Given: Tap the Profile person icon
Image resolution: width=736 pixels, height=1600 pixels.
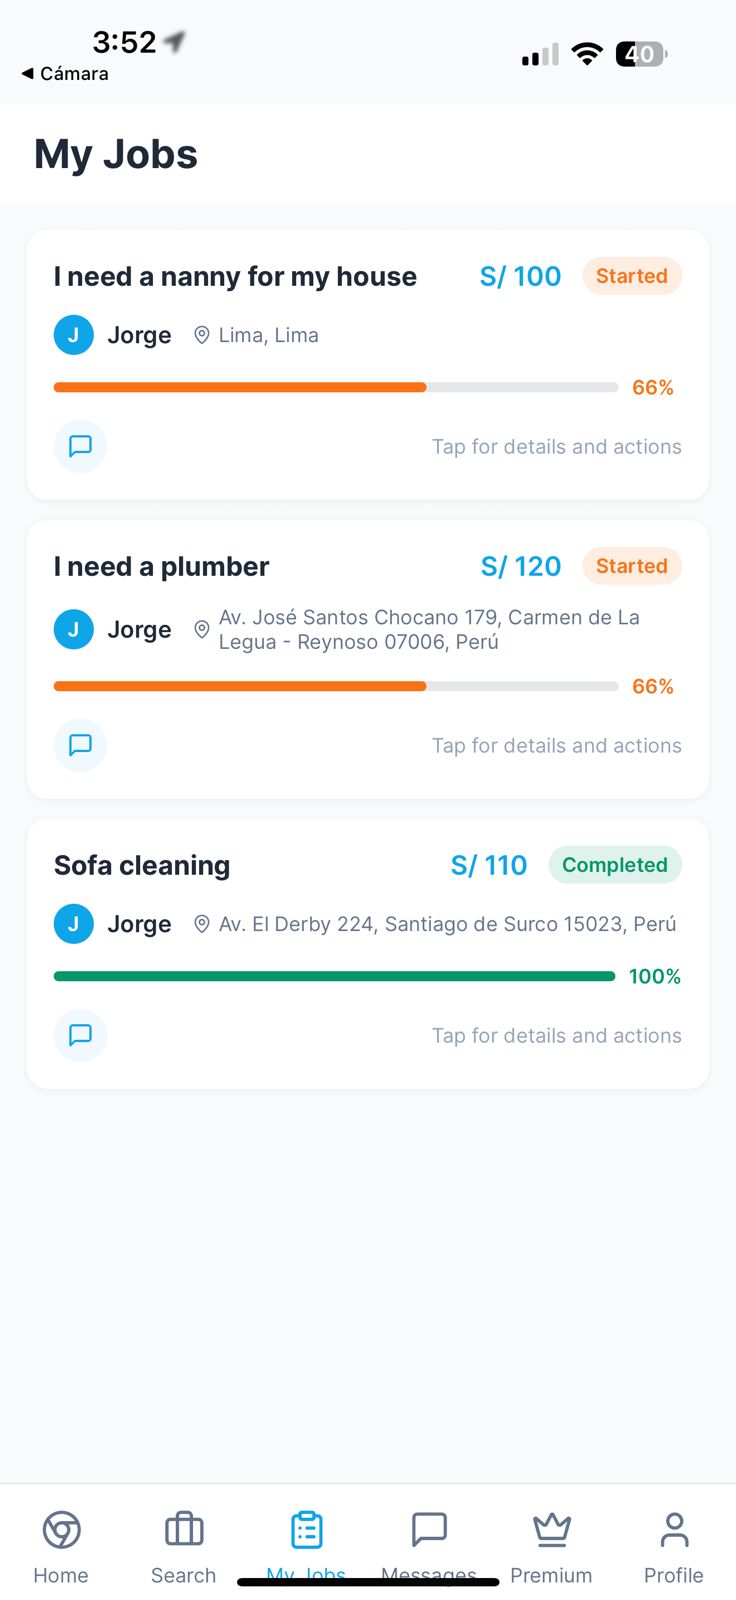Looking at the screenshot, I should (x=674, y=1530).
